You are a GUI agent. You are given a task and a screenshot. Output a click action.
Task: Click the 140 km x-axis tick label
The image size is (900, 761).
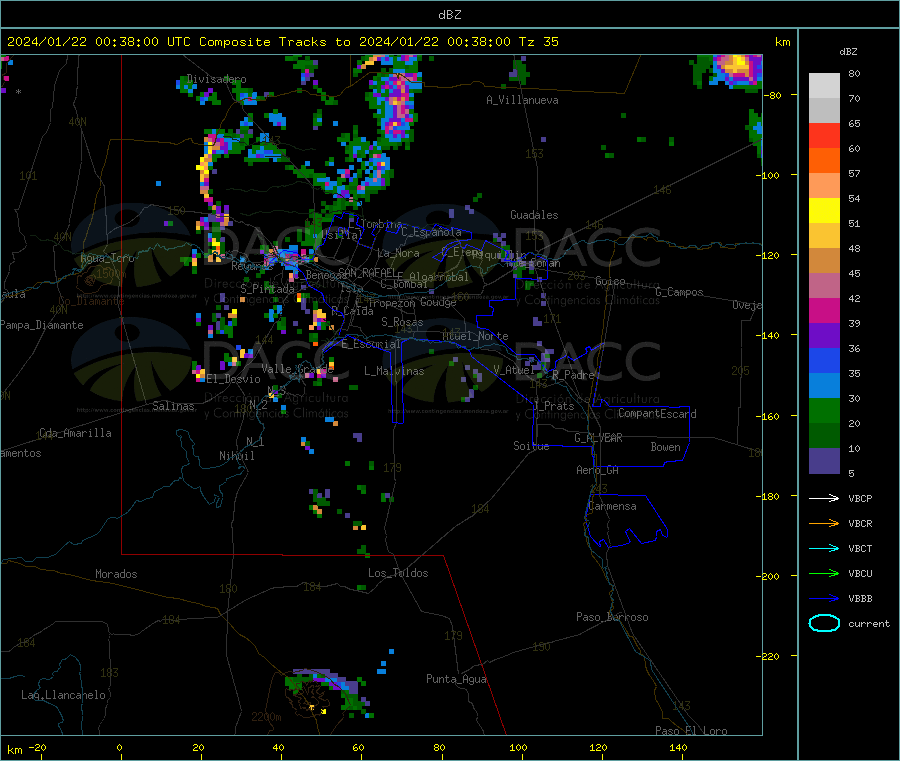tap(678, 747)
